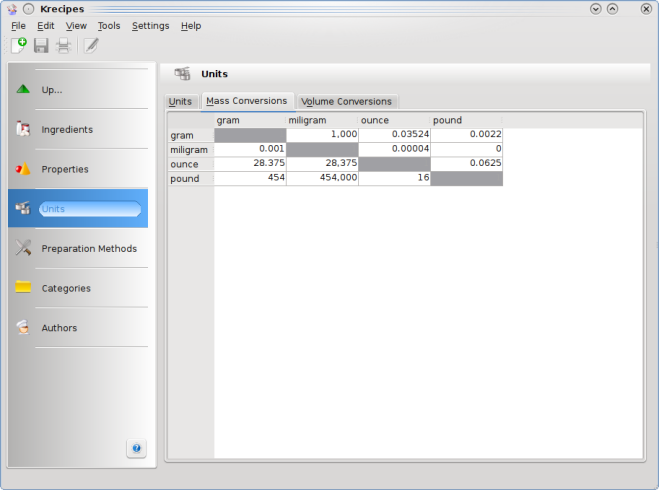Click the cell with value 0.03524
This screenshot has height=490, width=659.
coord(395,134)
